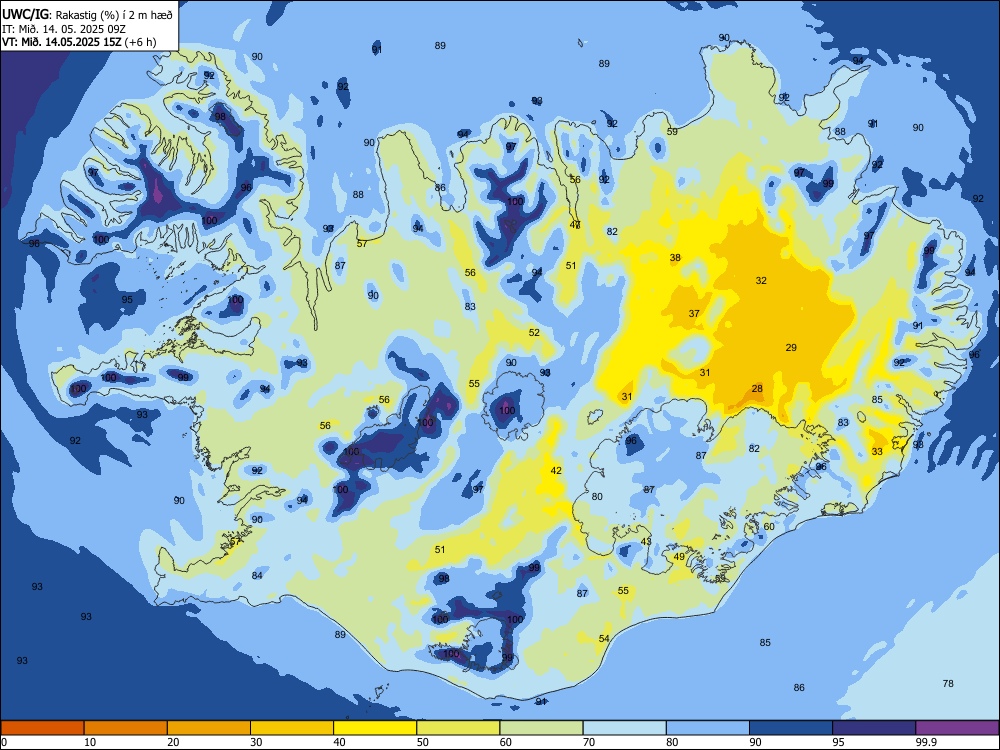Click the humidity value '80' on the map
Screen dimensions: 1000x750
(x=597, y=496)
